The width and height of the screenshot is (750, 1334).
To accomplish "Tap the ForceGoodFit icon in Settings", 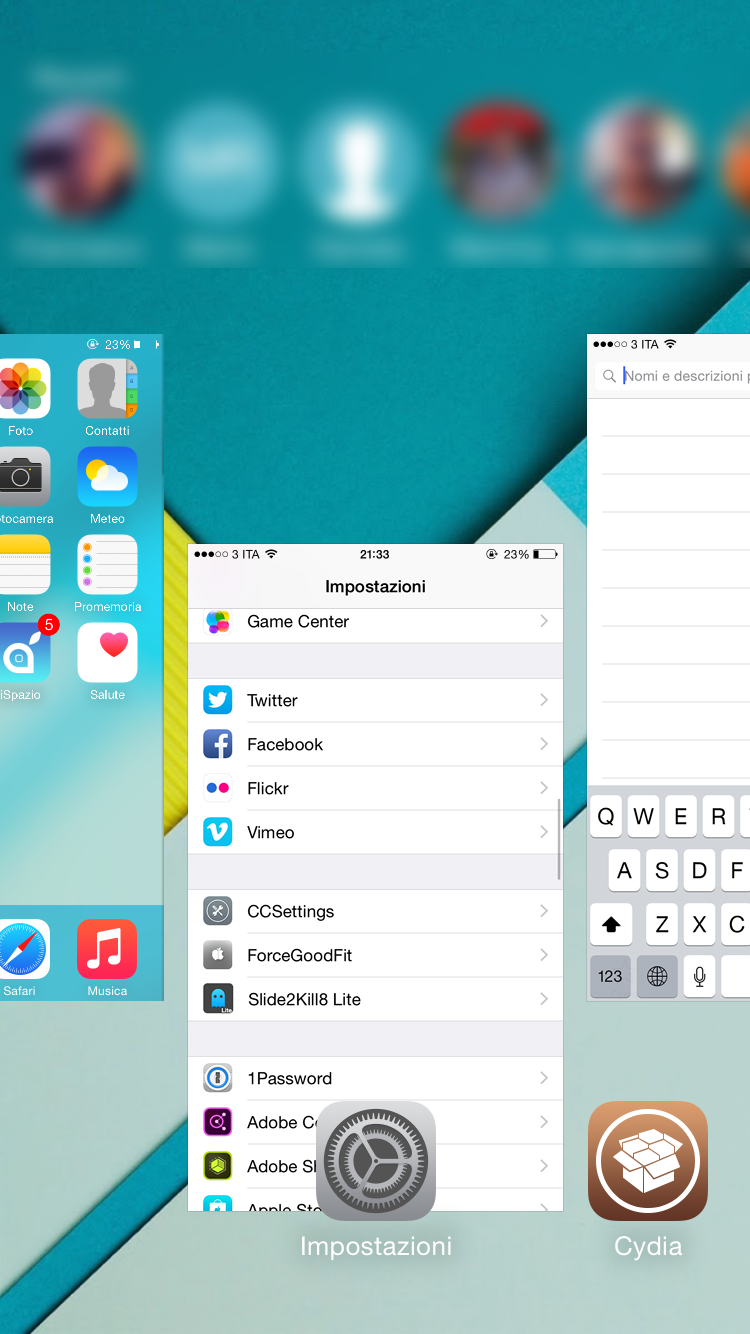I will pyautogui.click(x=218, y=955).
